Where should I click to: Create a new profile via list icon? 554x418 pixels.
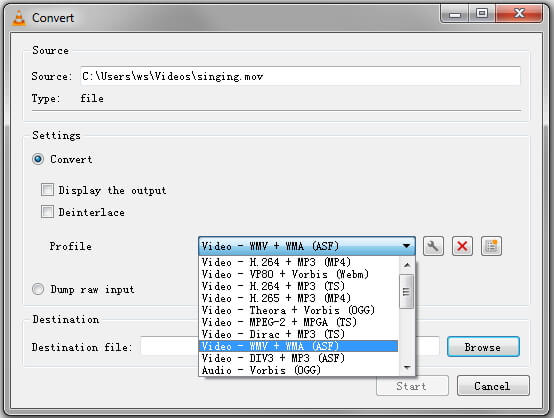[x=491, y=246]
